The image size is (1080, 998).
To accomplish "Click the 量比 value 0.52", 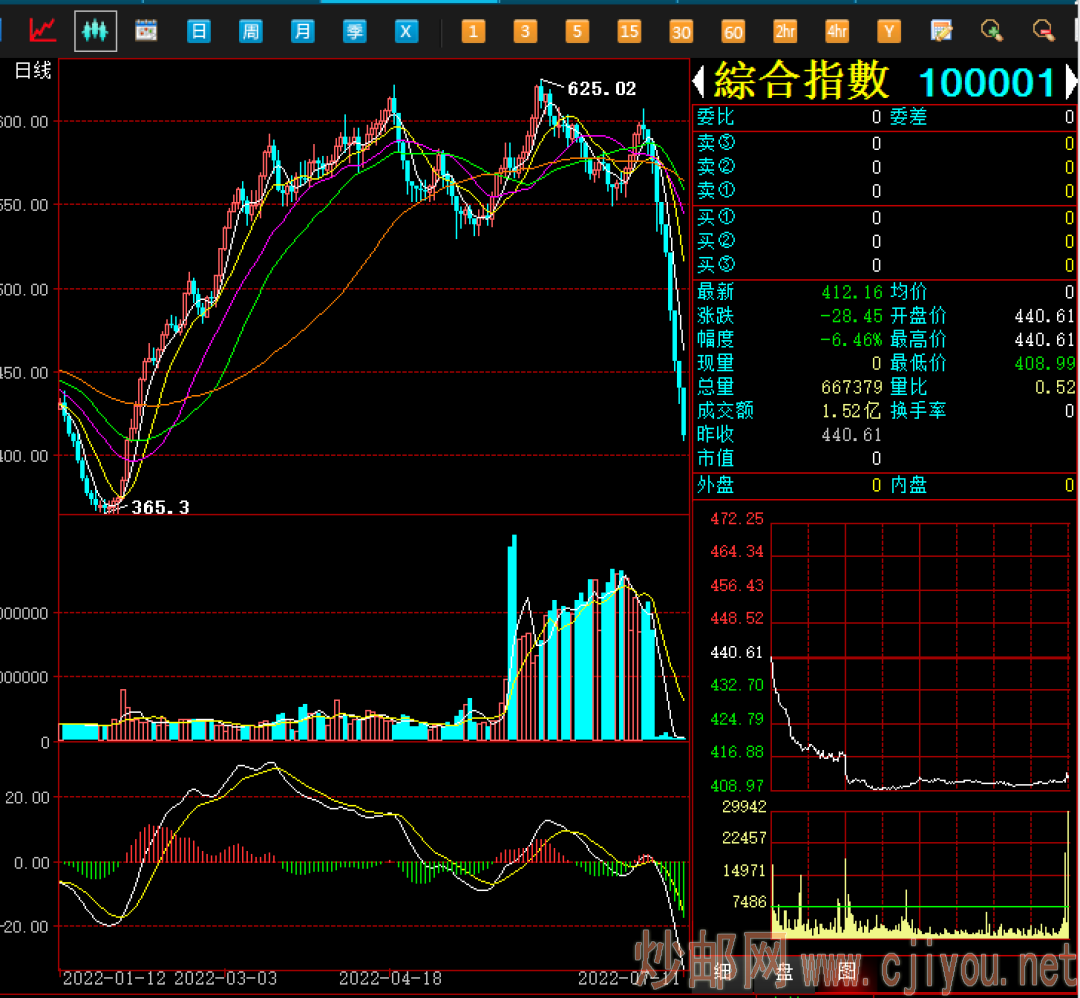I will (1055, 388).
